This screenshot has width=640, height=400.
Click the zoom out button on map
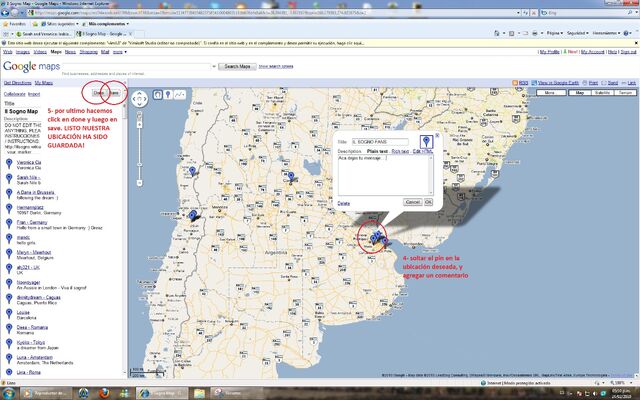(x=140, y=183)
